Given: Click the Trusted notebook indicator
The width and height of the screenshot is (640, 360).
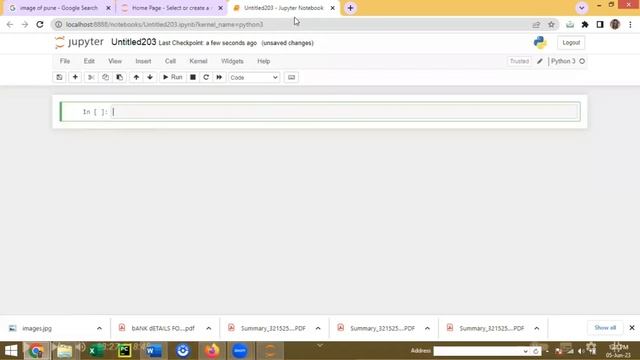Looking at the screenshot, I should [519, 61].
